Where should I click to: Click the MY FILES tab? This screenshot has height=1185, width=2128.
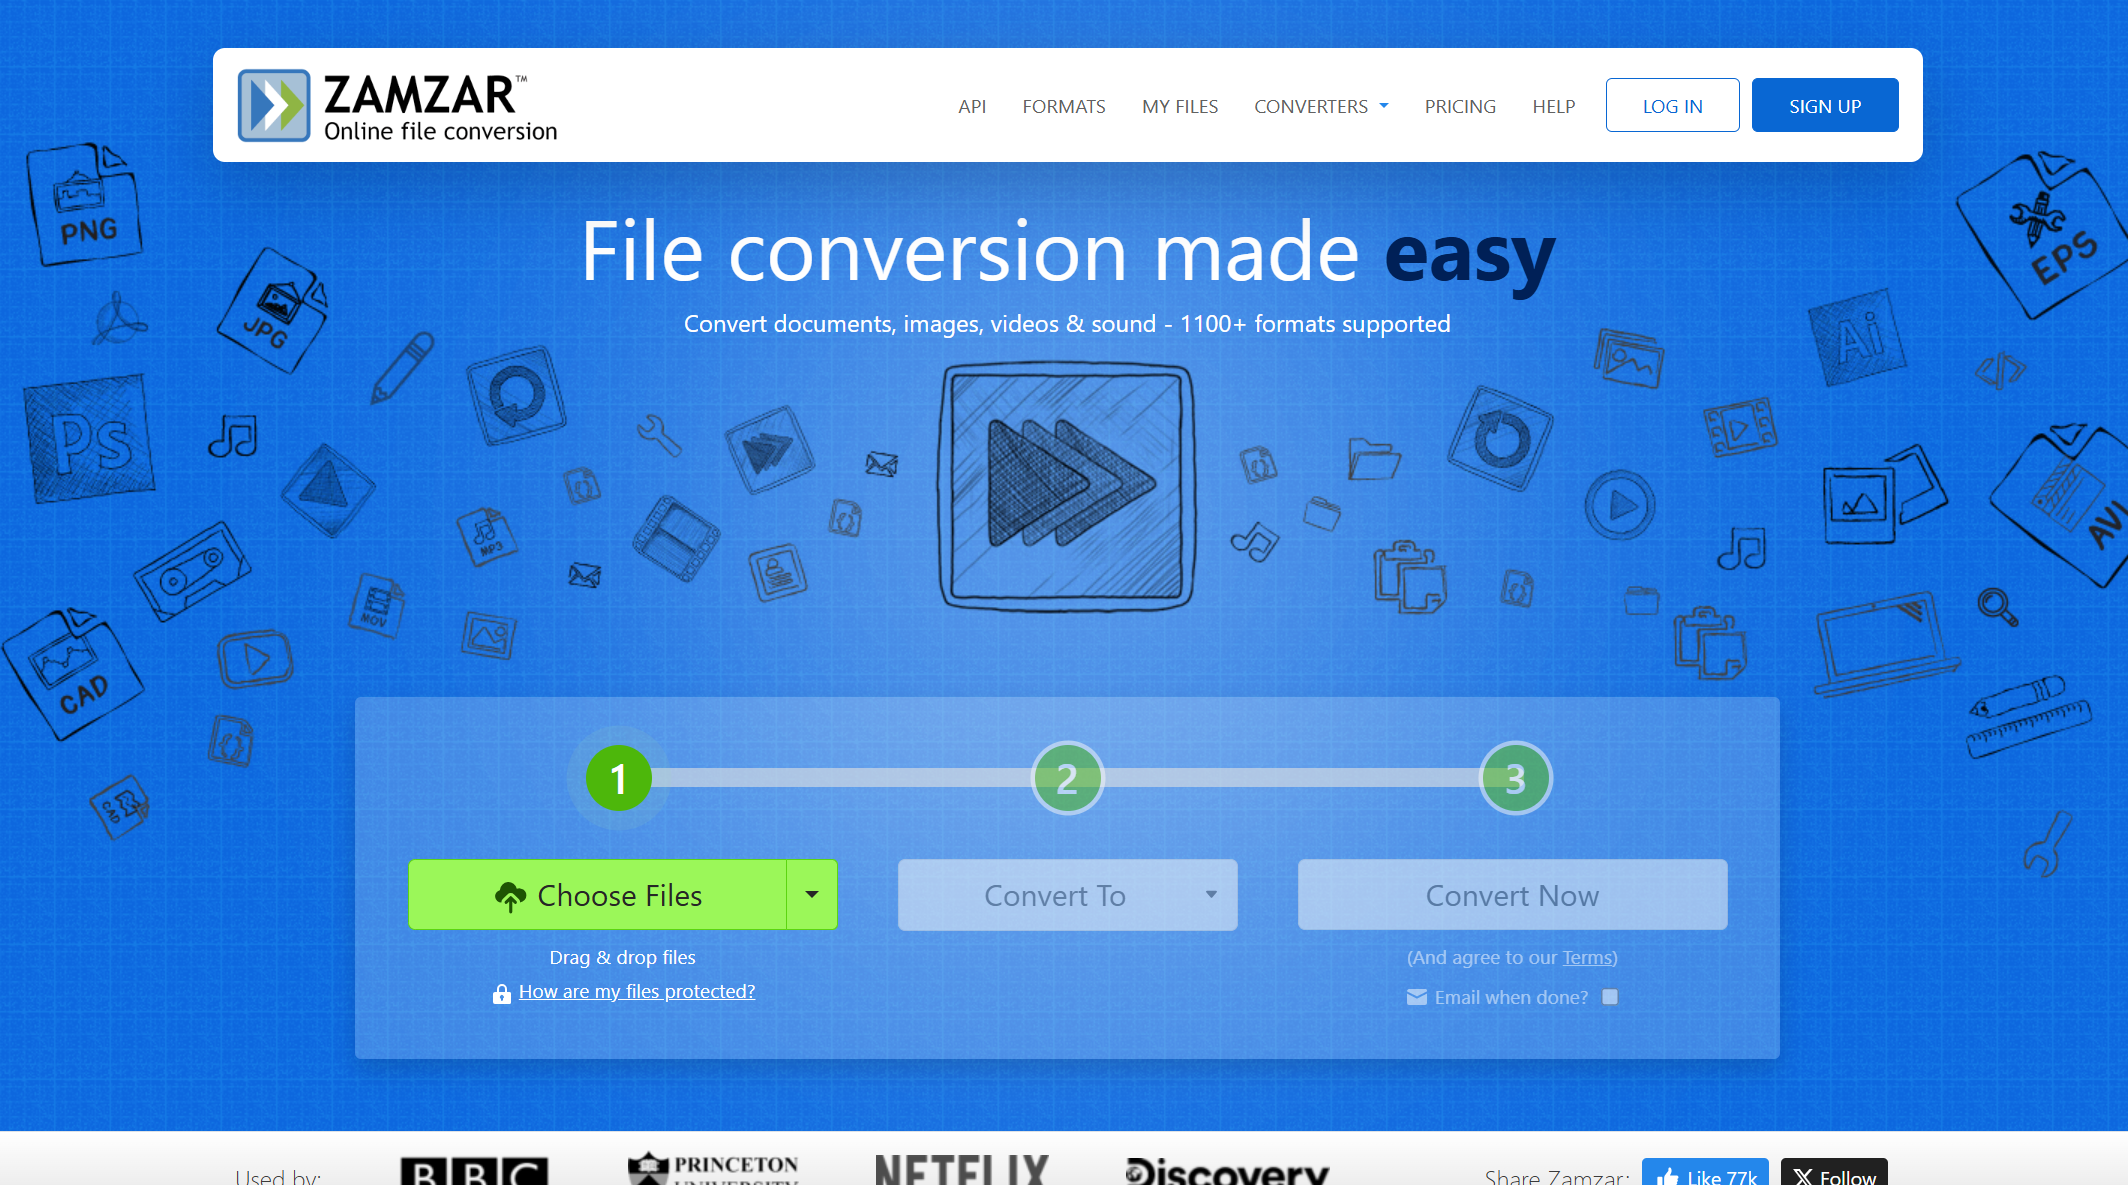1180,105
